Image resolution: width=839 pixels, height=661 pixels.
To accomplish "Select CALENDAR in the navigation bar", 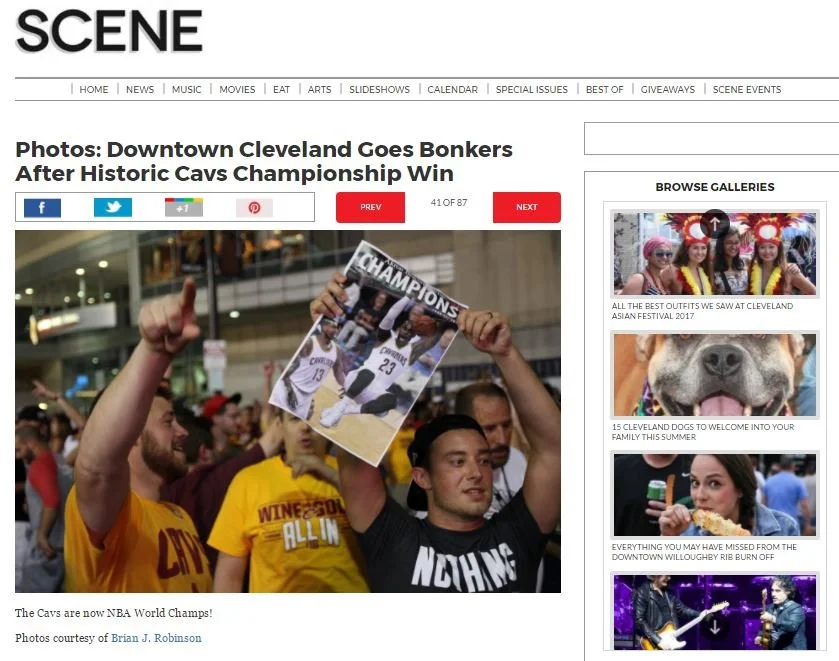I will coord(452,89).
